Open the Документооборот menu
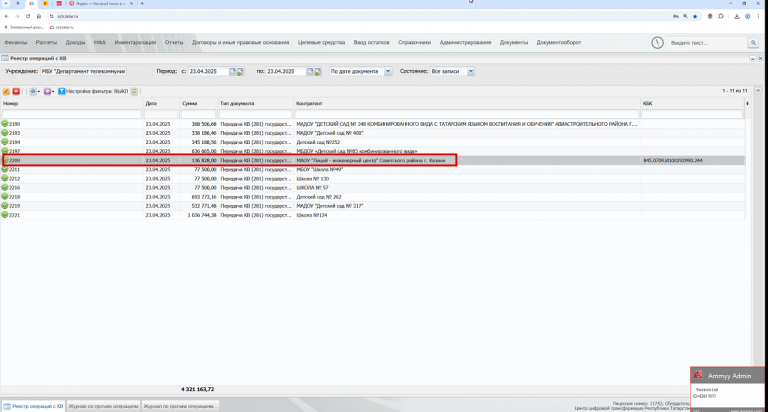This screenshot has height=412, width=768. (x=559, y=43)
